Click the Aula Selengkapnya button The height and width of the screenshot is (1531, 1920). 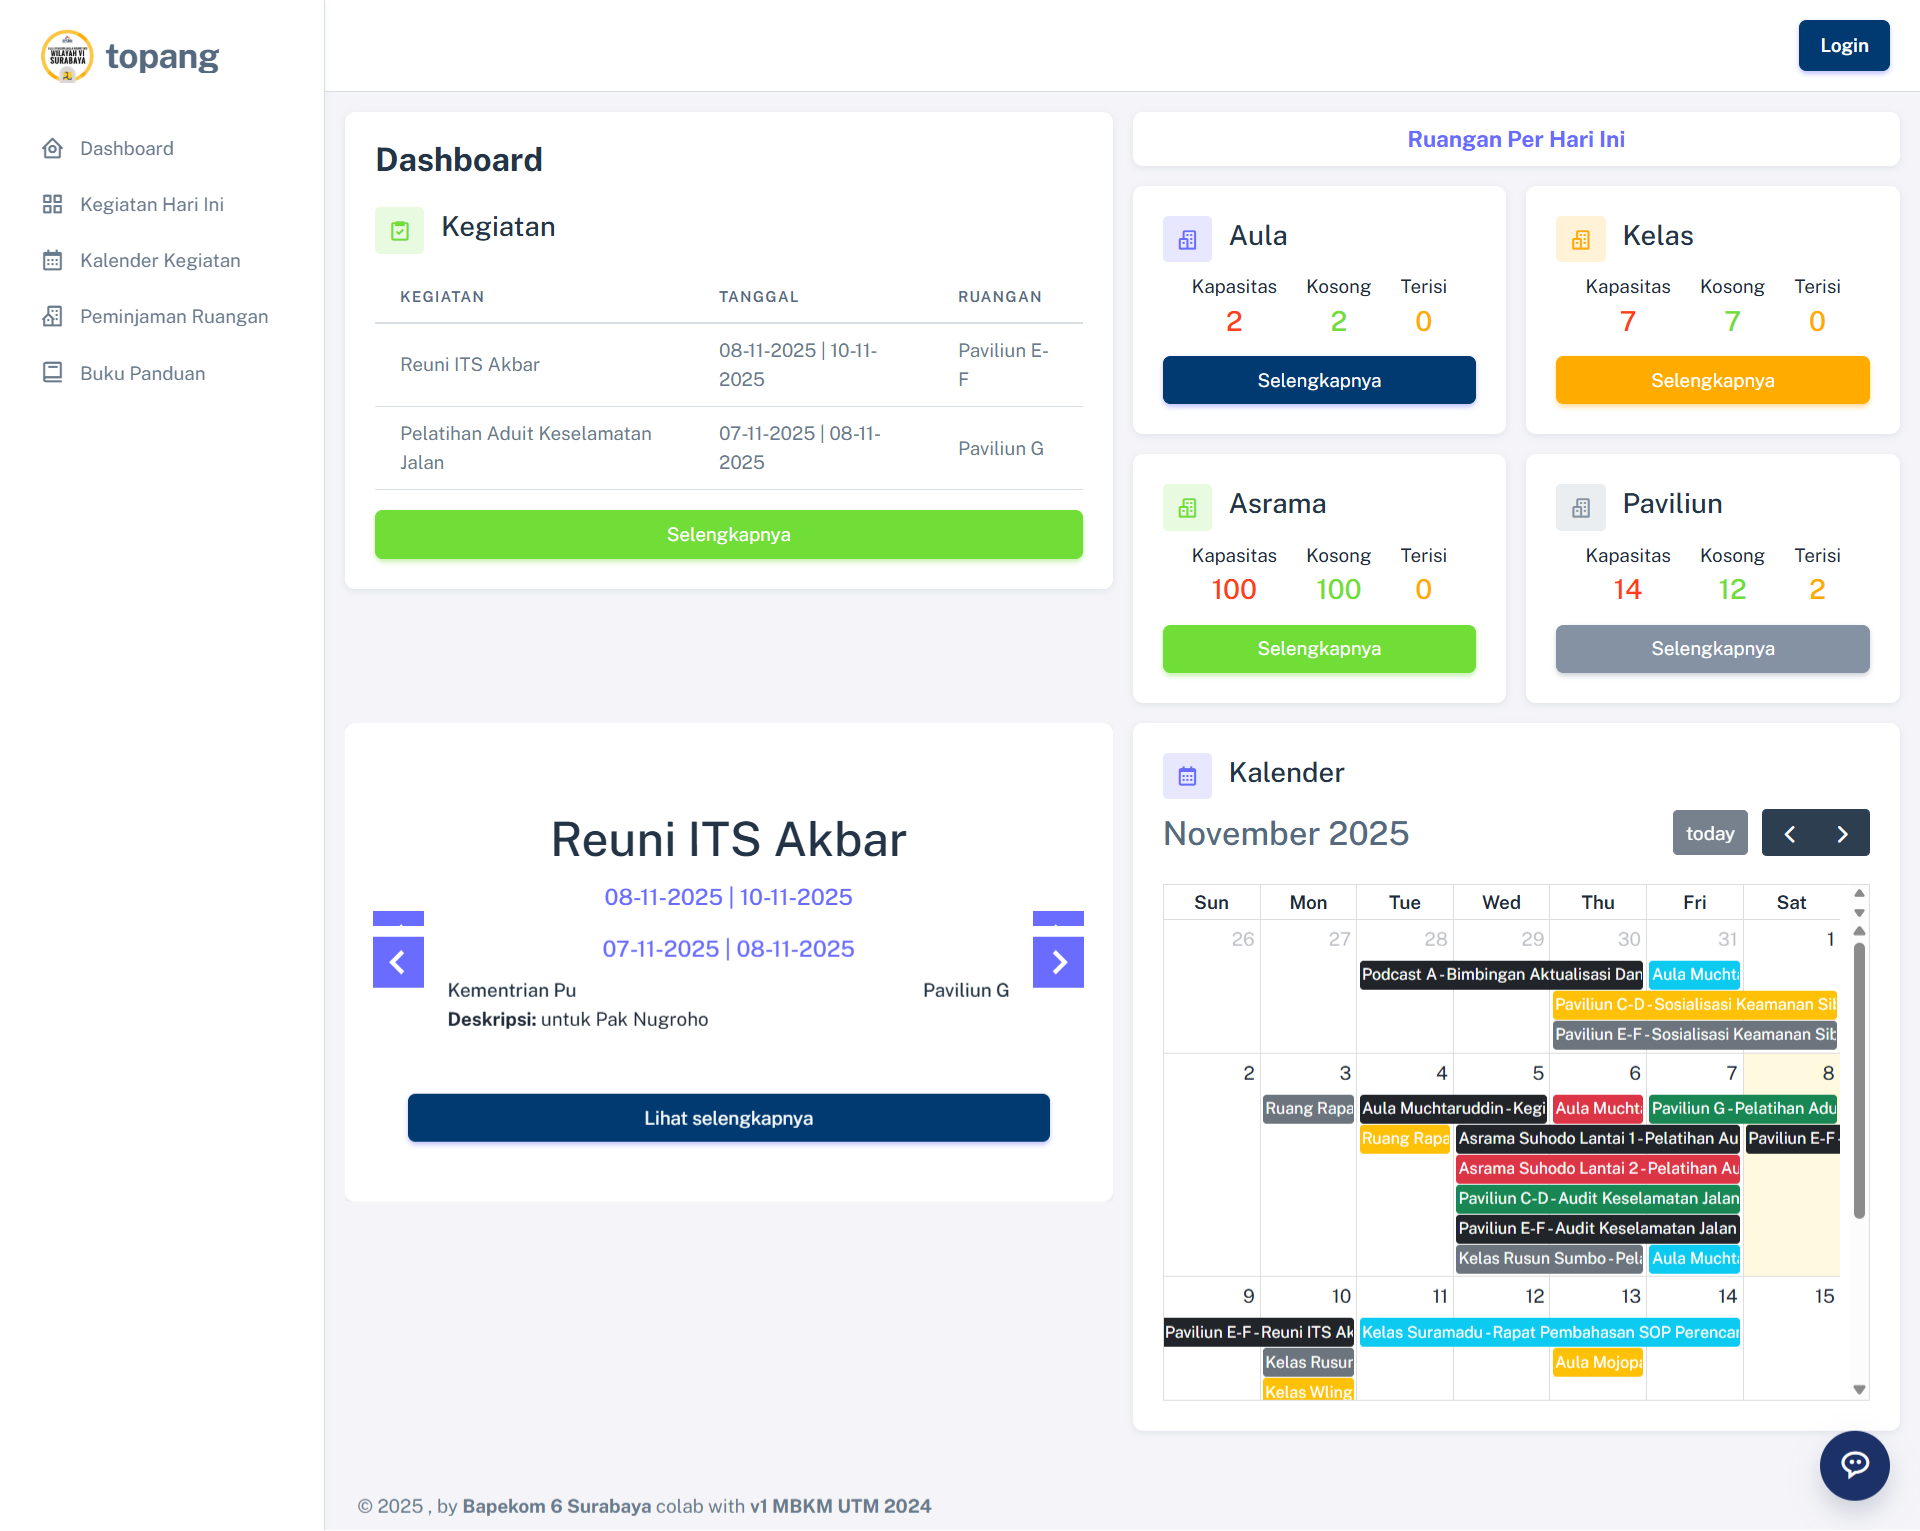(x=1318, y=380)
